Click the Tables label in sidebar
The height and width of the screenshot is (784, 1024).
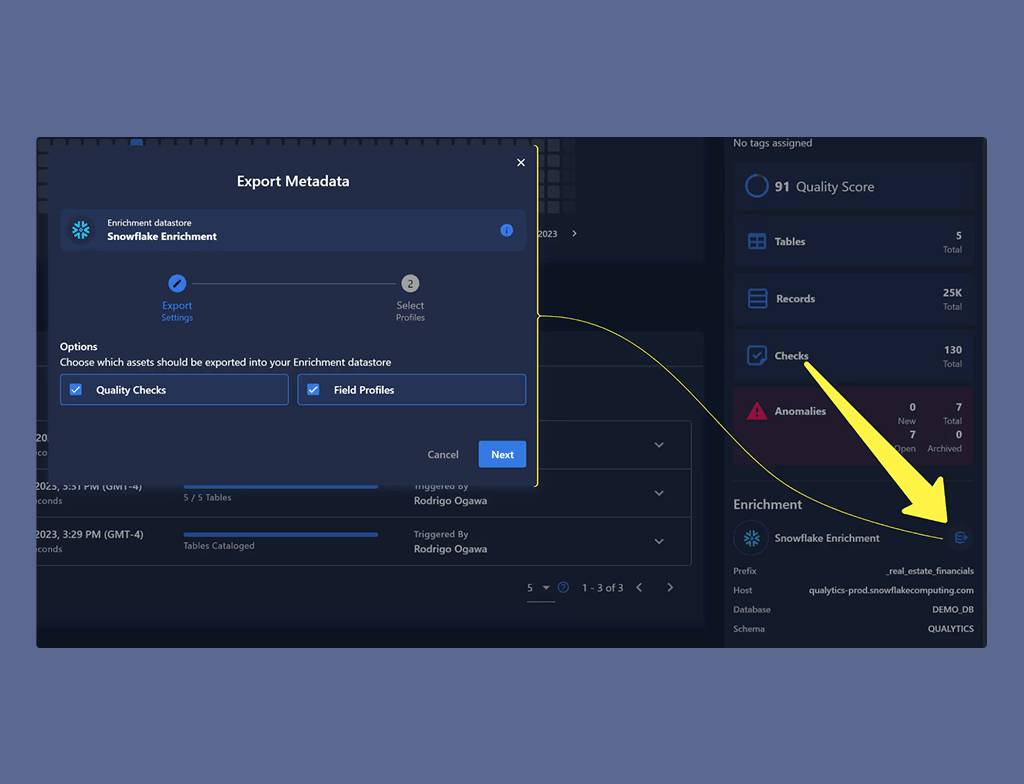[790, 242]
